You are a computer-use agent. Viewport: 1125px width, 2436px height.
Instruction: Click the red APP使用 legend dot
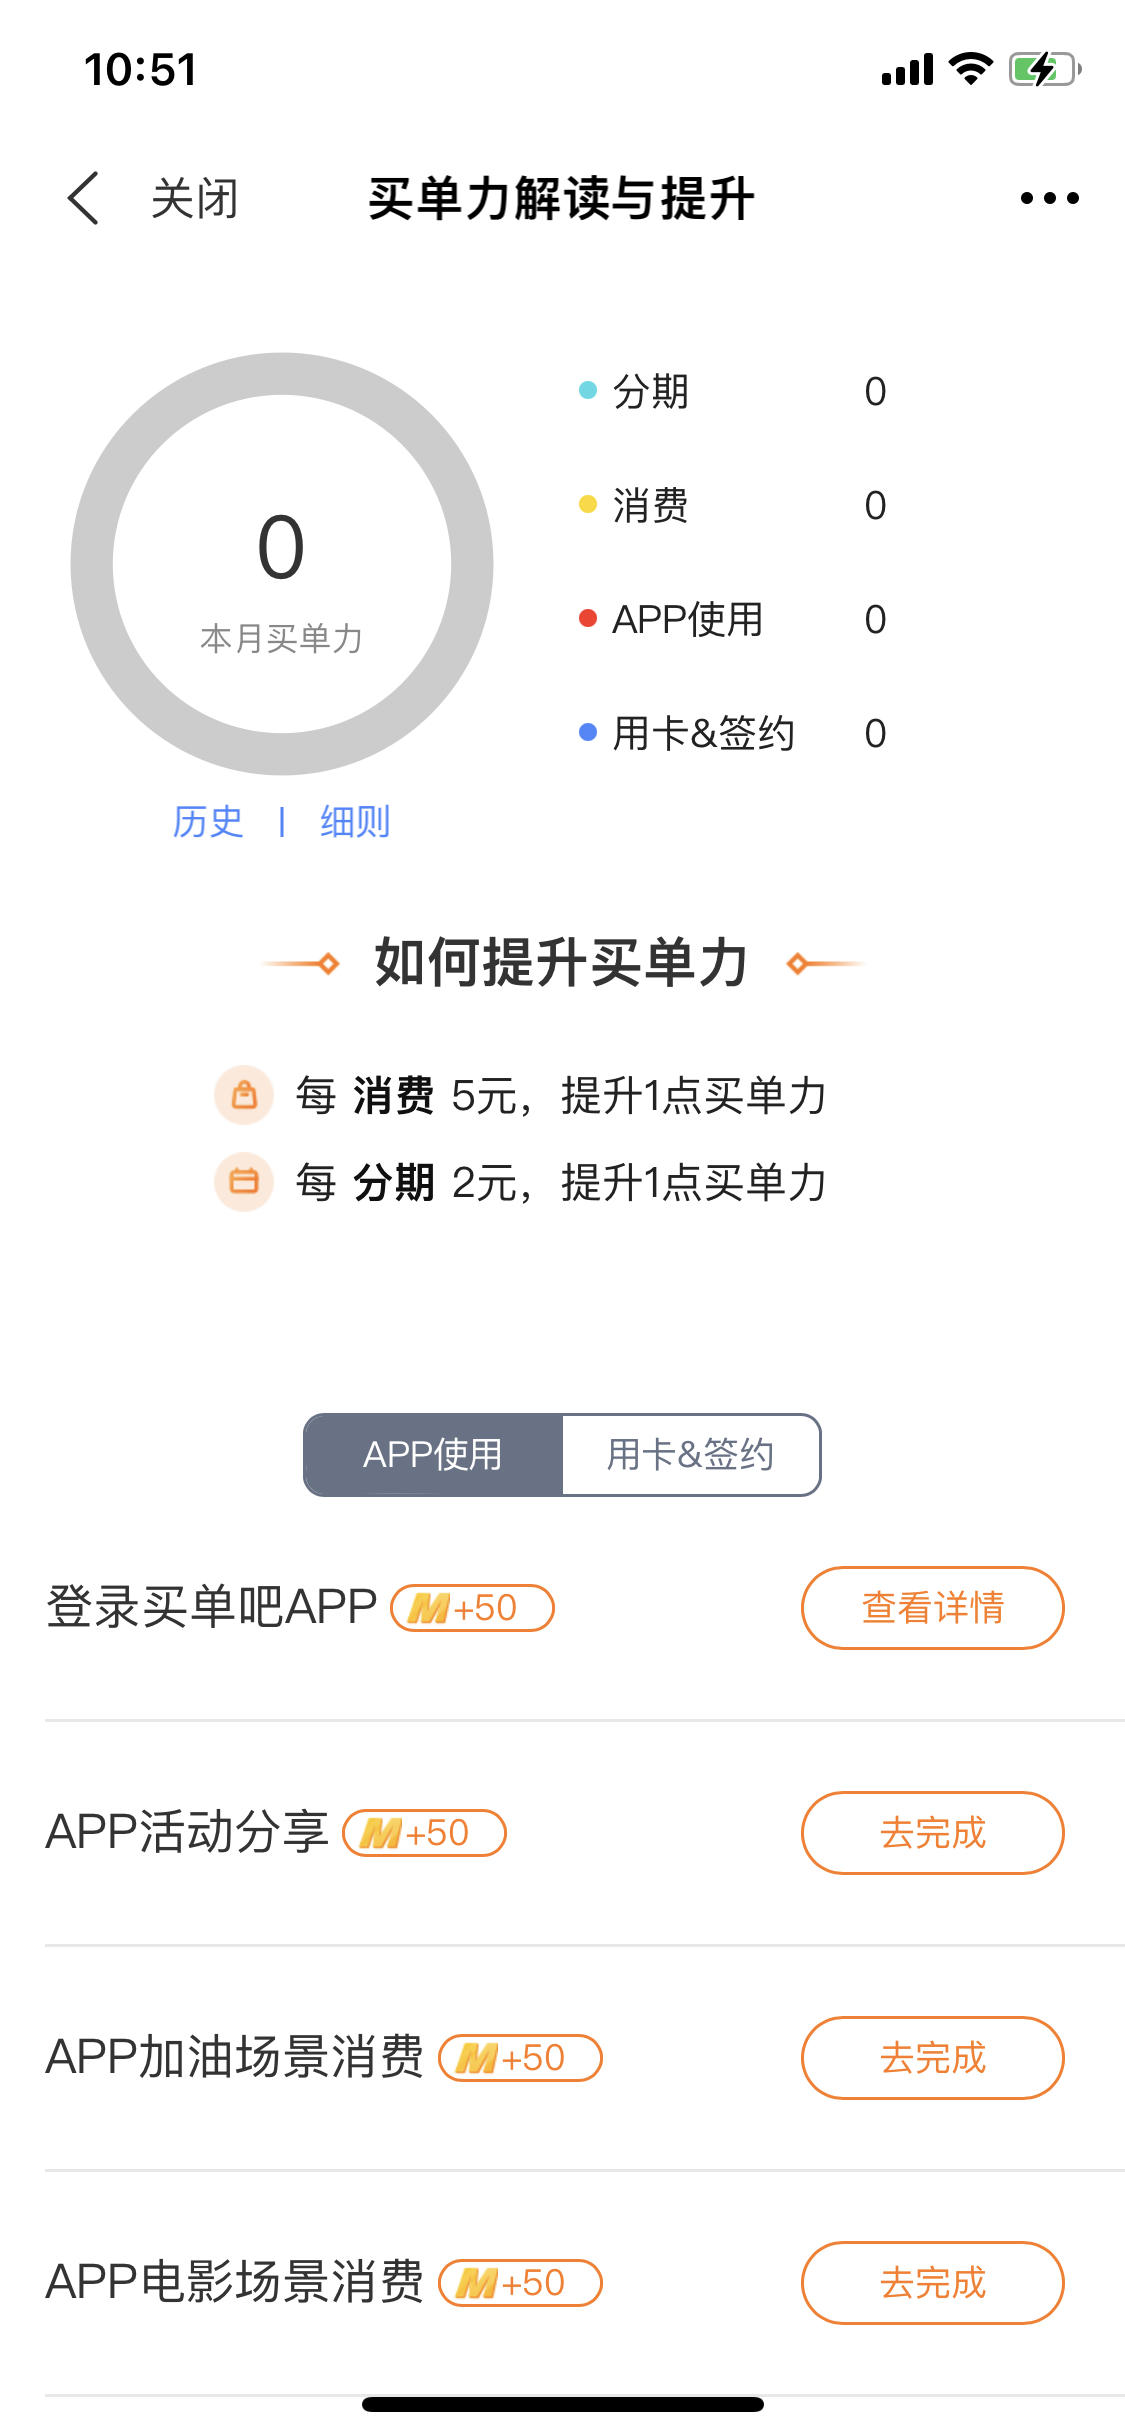pyautogui.click(x=588, y=619)
